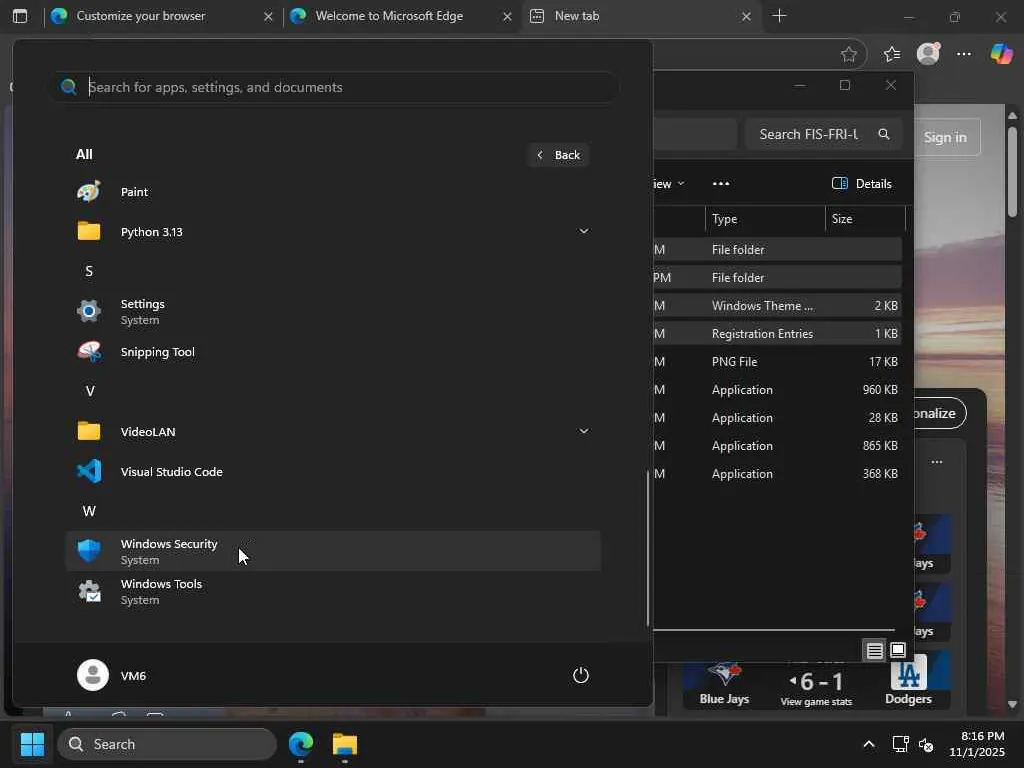Sort by the Size column header

pos(865,219)
